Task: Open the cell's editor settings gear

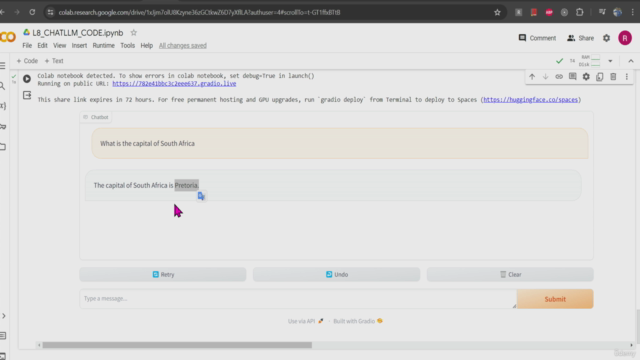Action: coord(586,77)
